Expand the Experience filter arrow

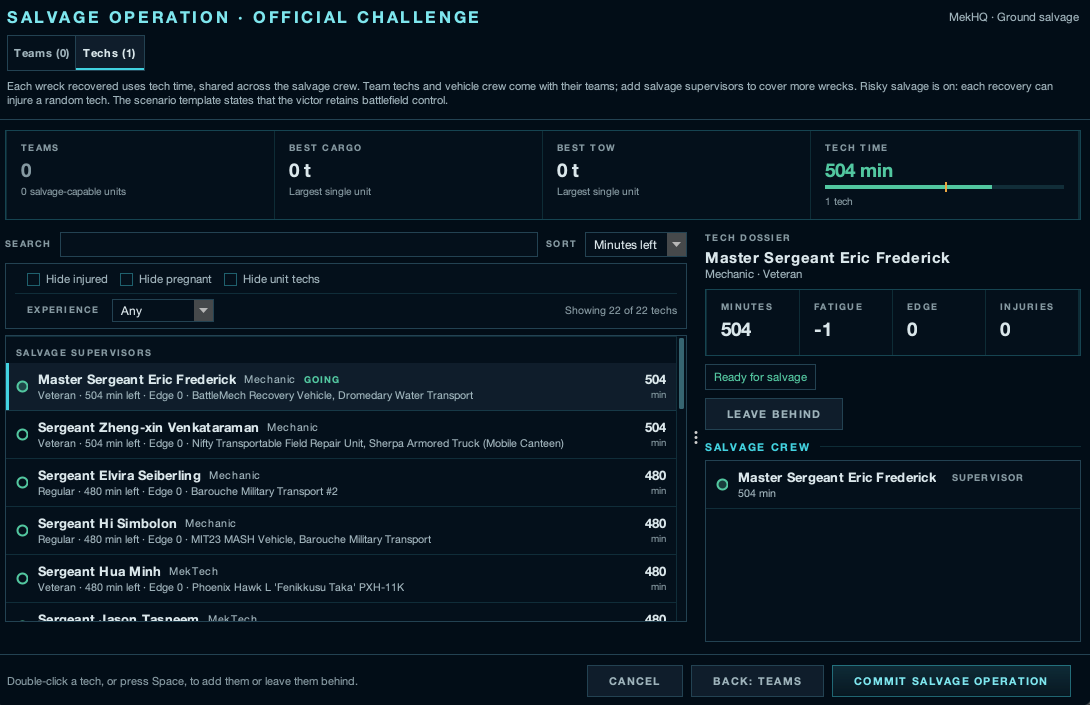point(204,310)
